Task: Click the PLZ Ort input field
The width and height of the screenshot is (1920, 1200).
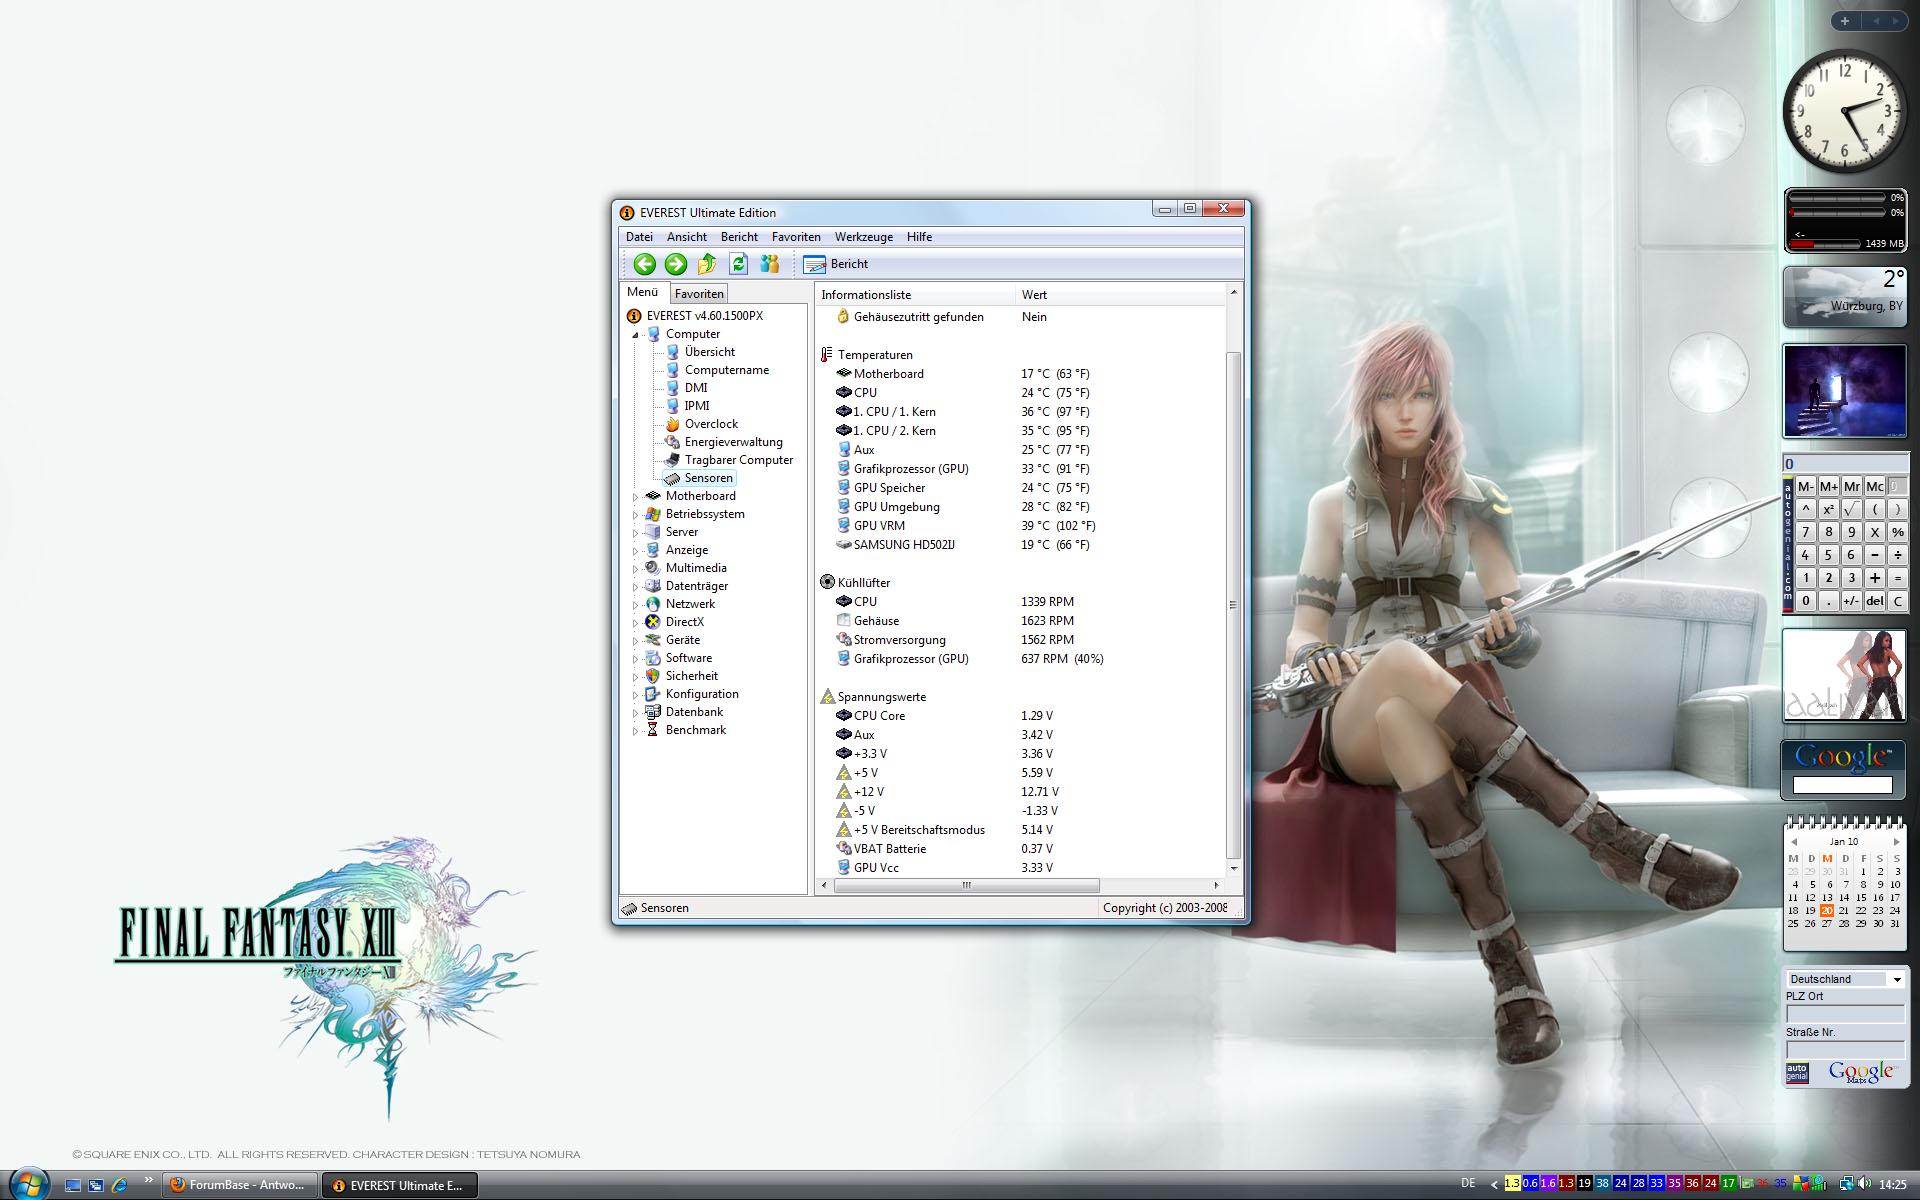Action: coord(1844,1014)
